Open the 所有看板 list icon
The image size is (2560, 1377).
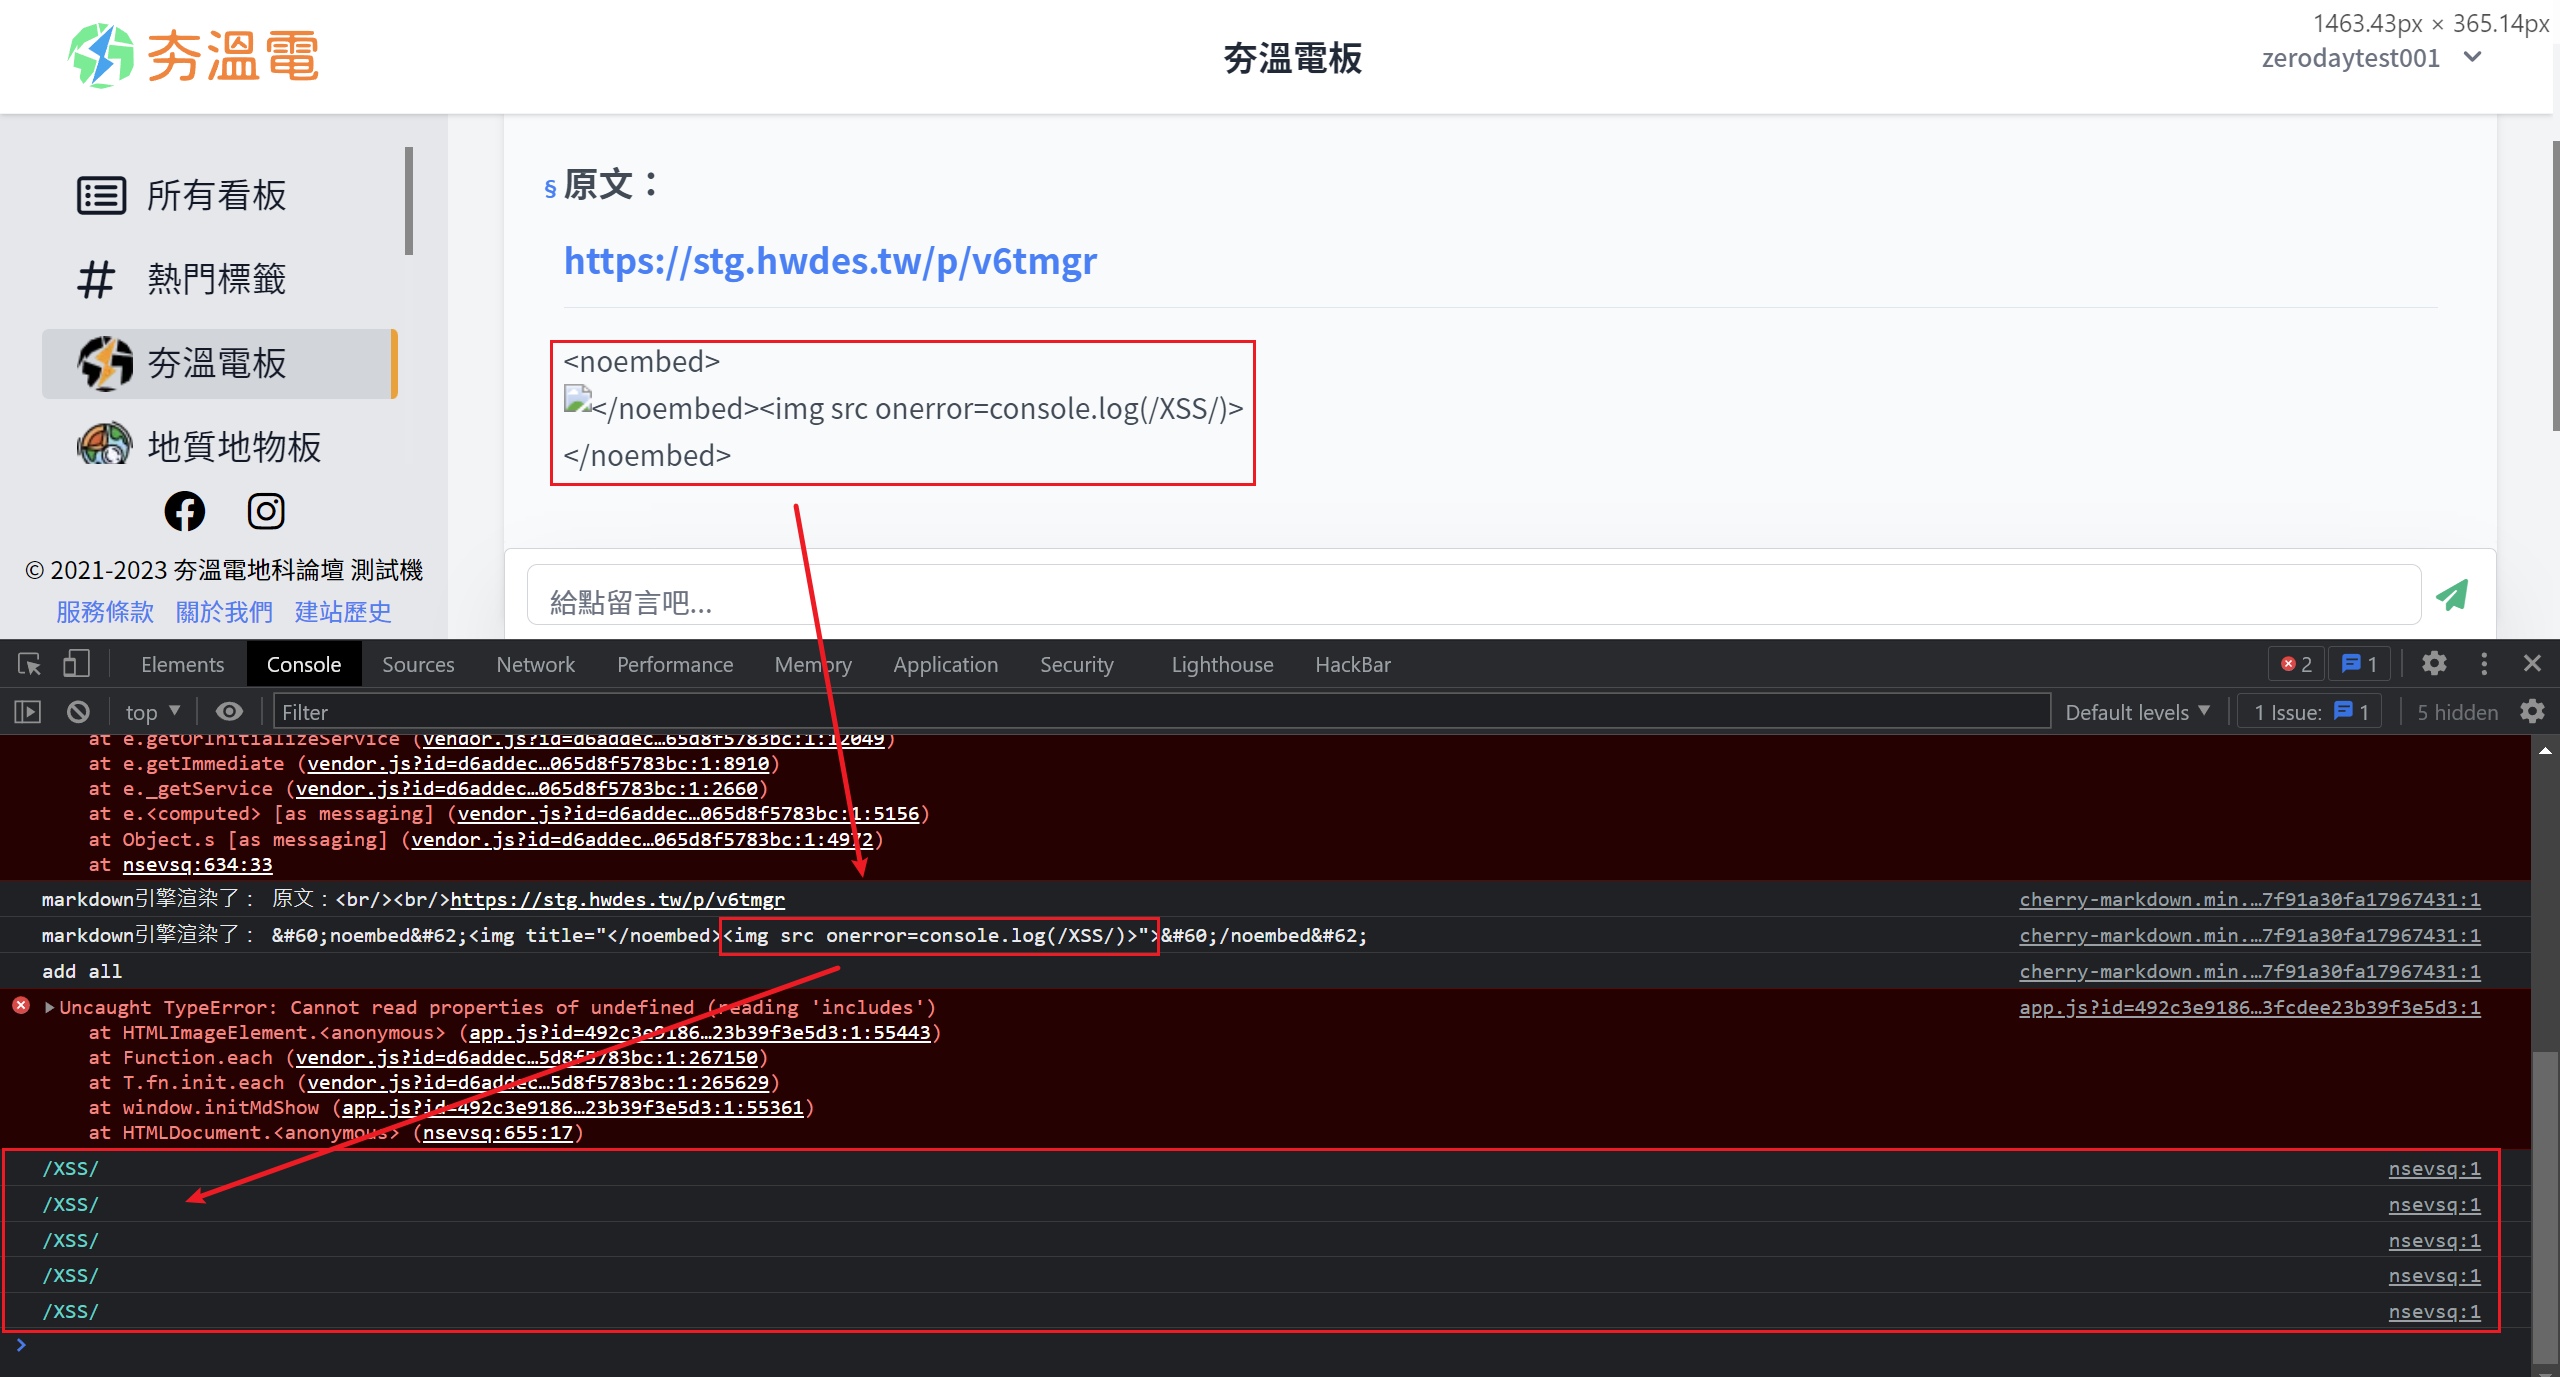101,196
